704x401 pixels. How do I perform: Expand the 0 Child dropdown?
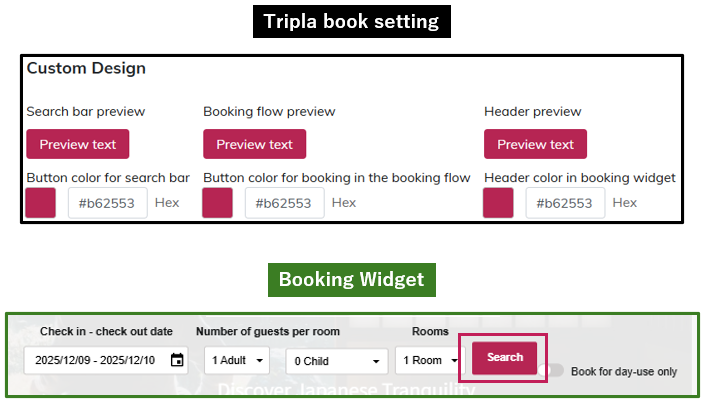pyautogui.click(x=336, y=360)
